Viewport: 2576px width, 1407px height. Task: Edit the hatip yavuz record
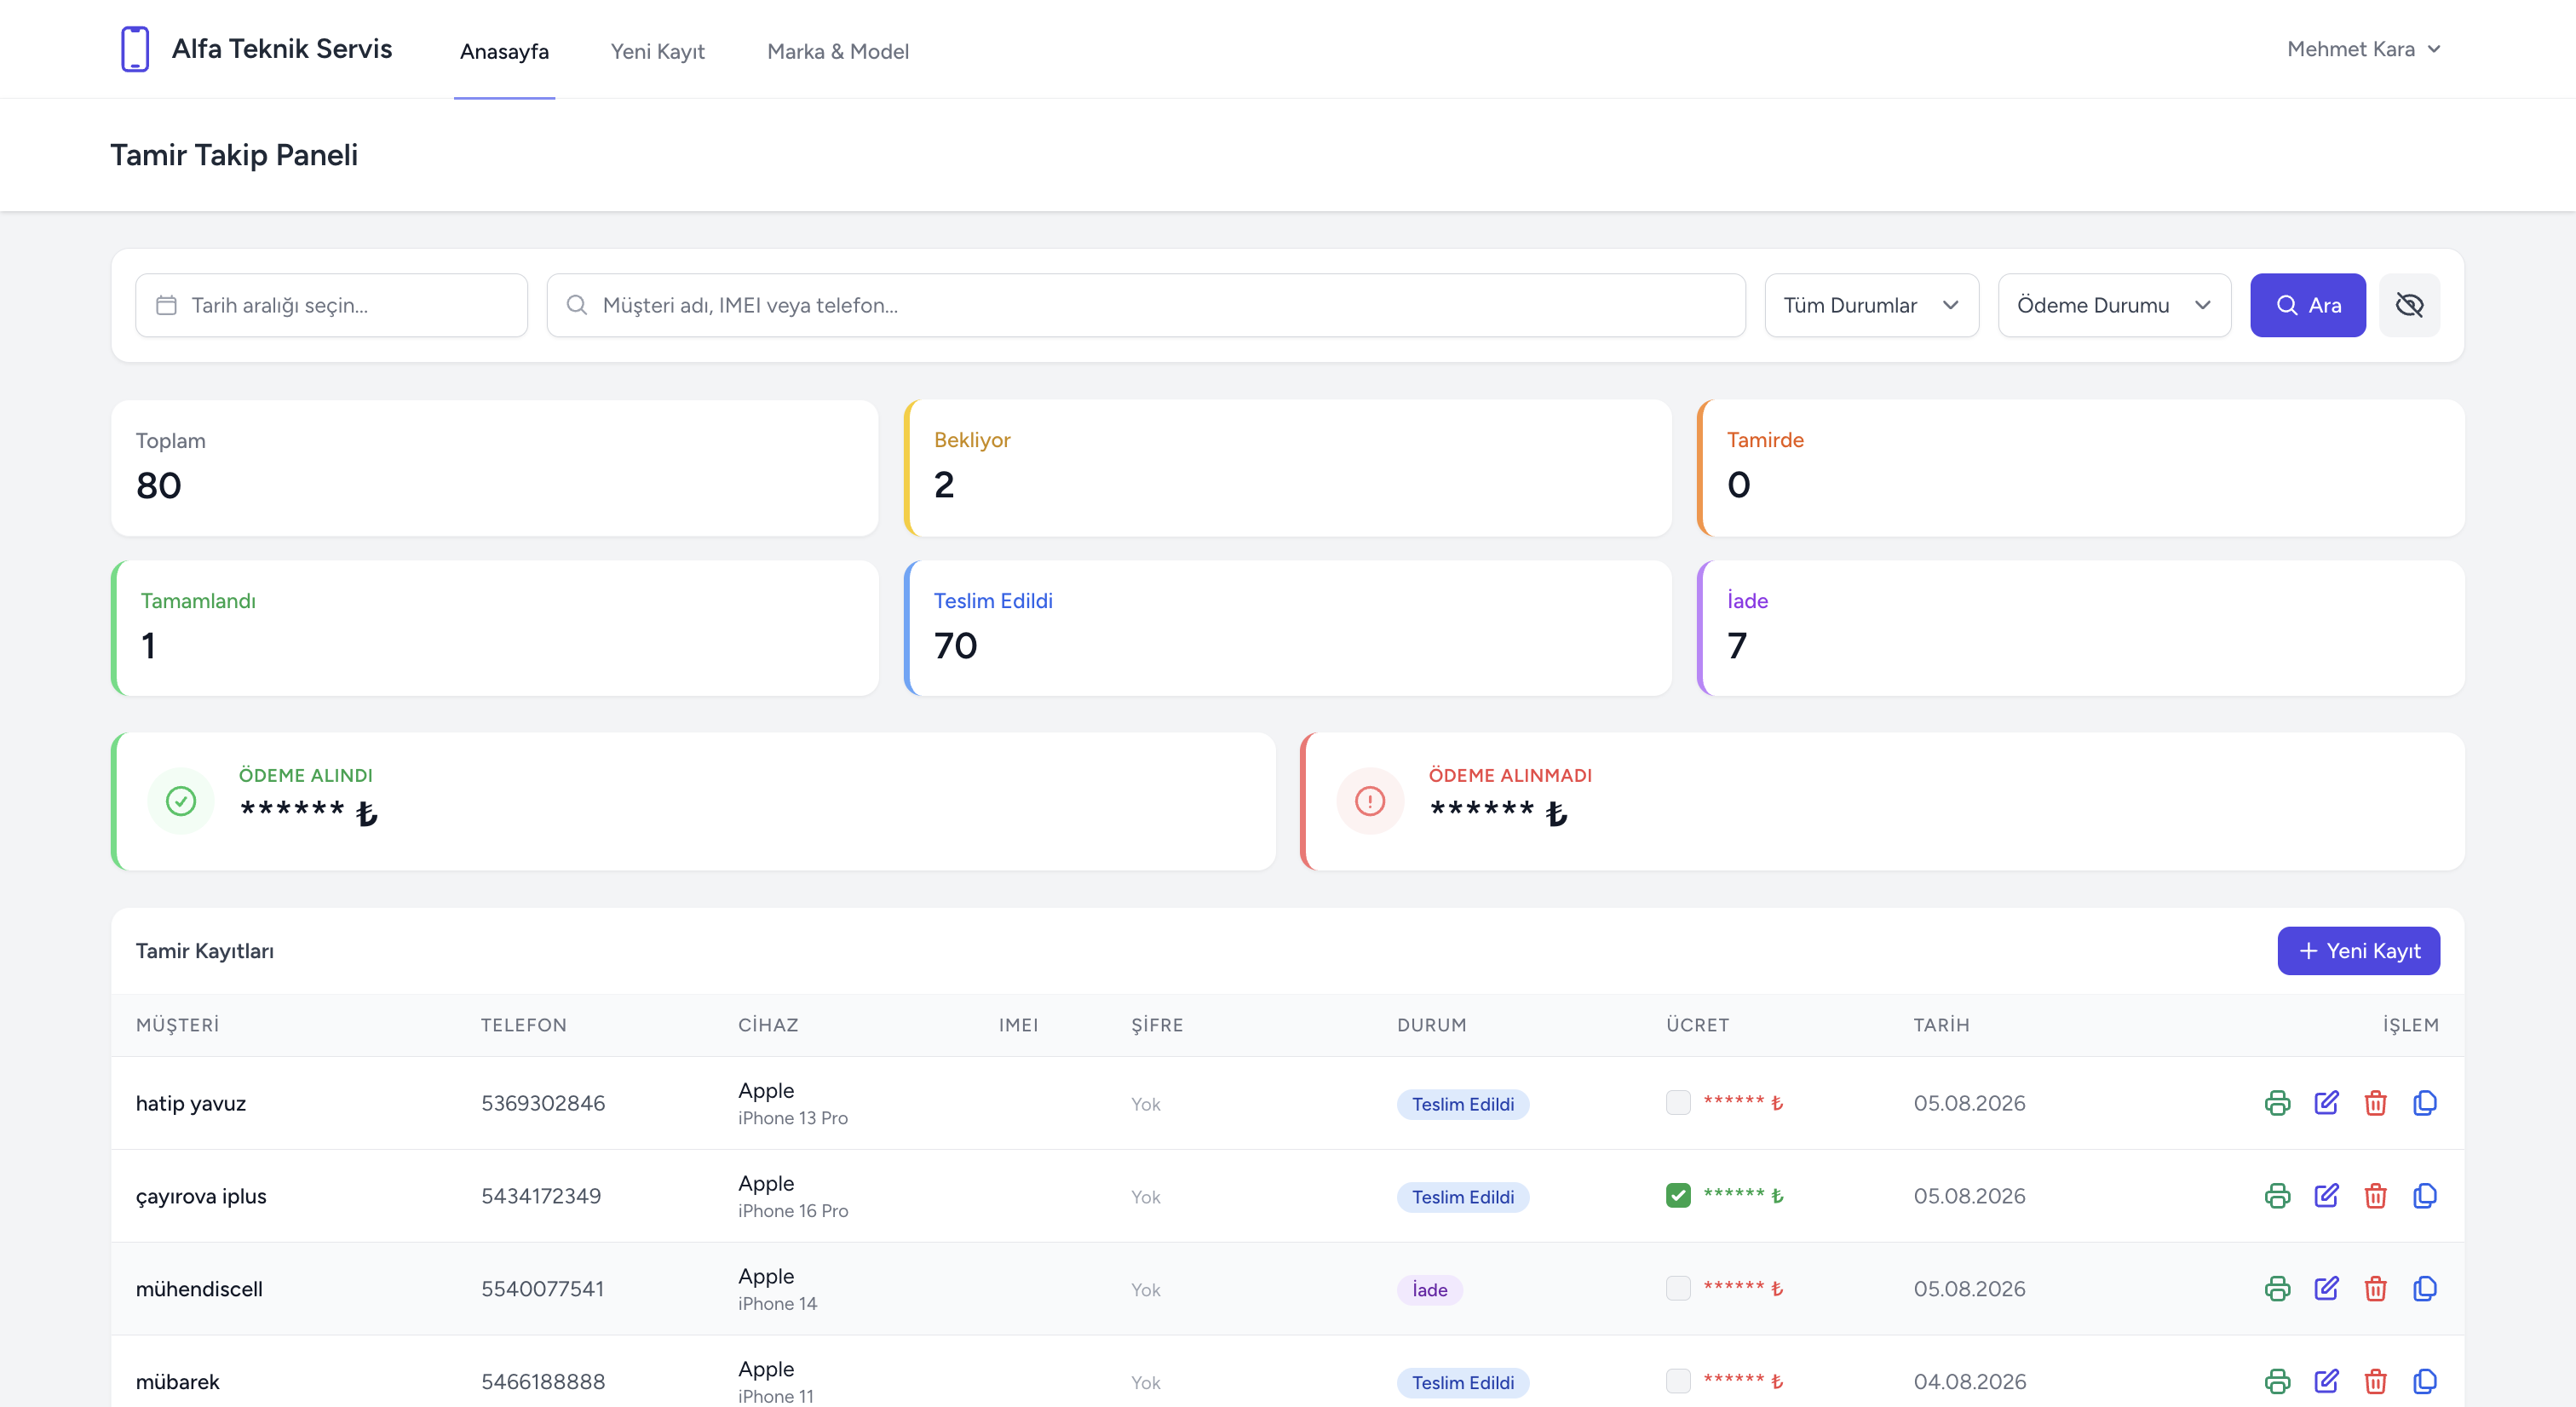[2326, 1103]
